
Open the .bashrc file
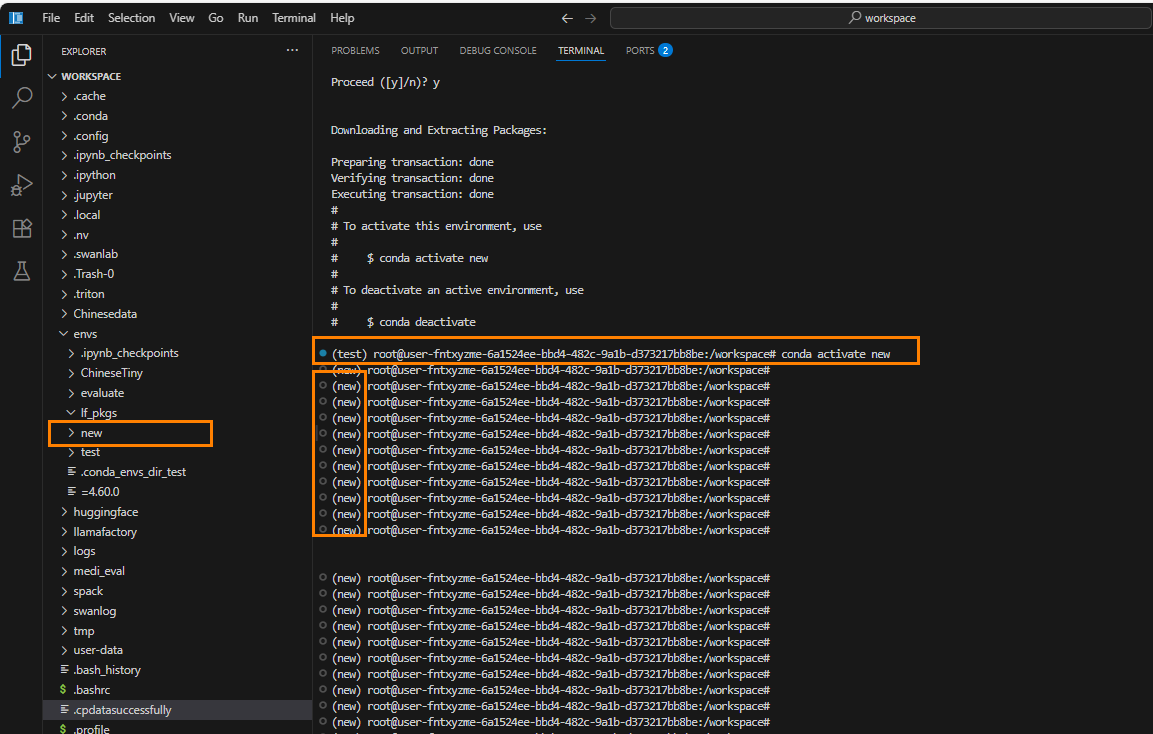[91, 690]
